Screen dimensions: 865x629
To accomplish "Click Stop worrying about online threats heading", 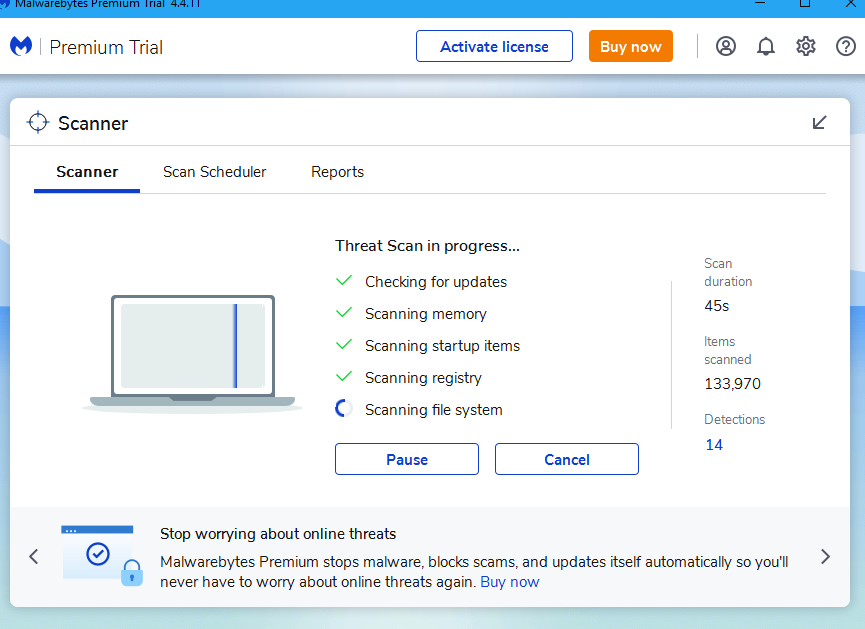I will [x=278, y=534].
